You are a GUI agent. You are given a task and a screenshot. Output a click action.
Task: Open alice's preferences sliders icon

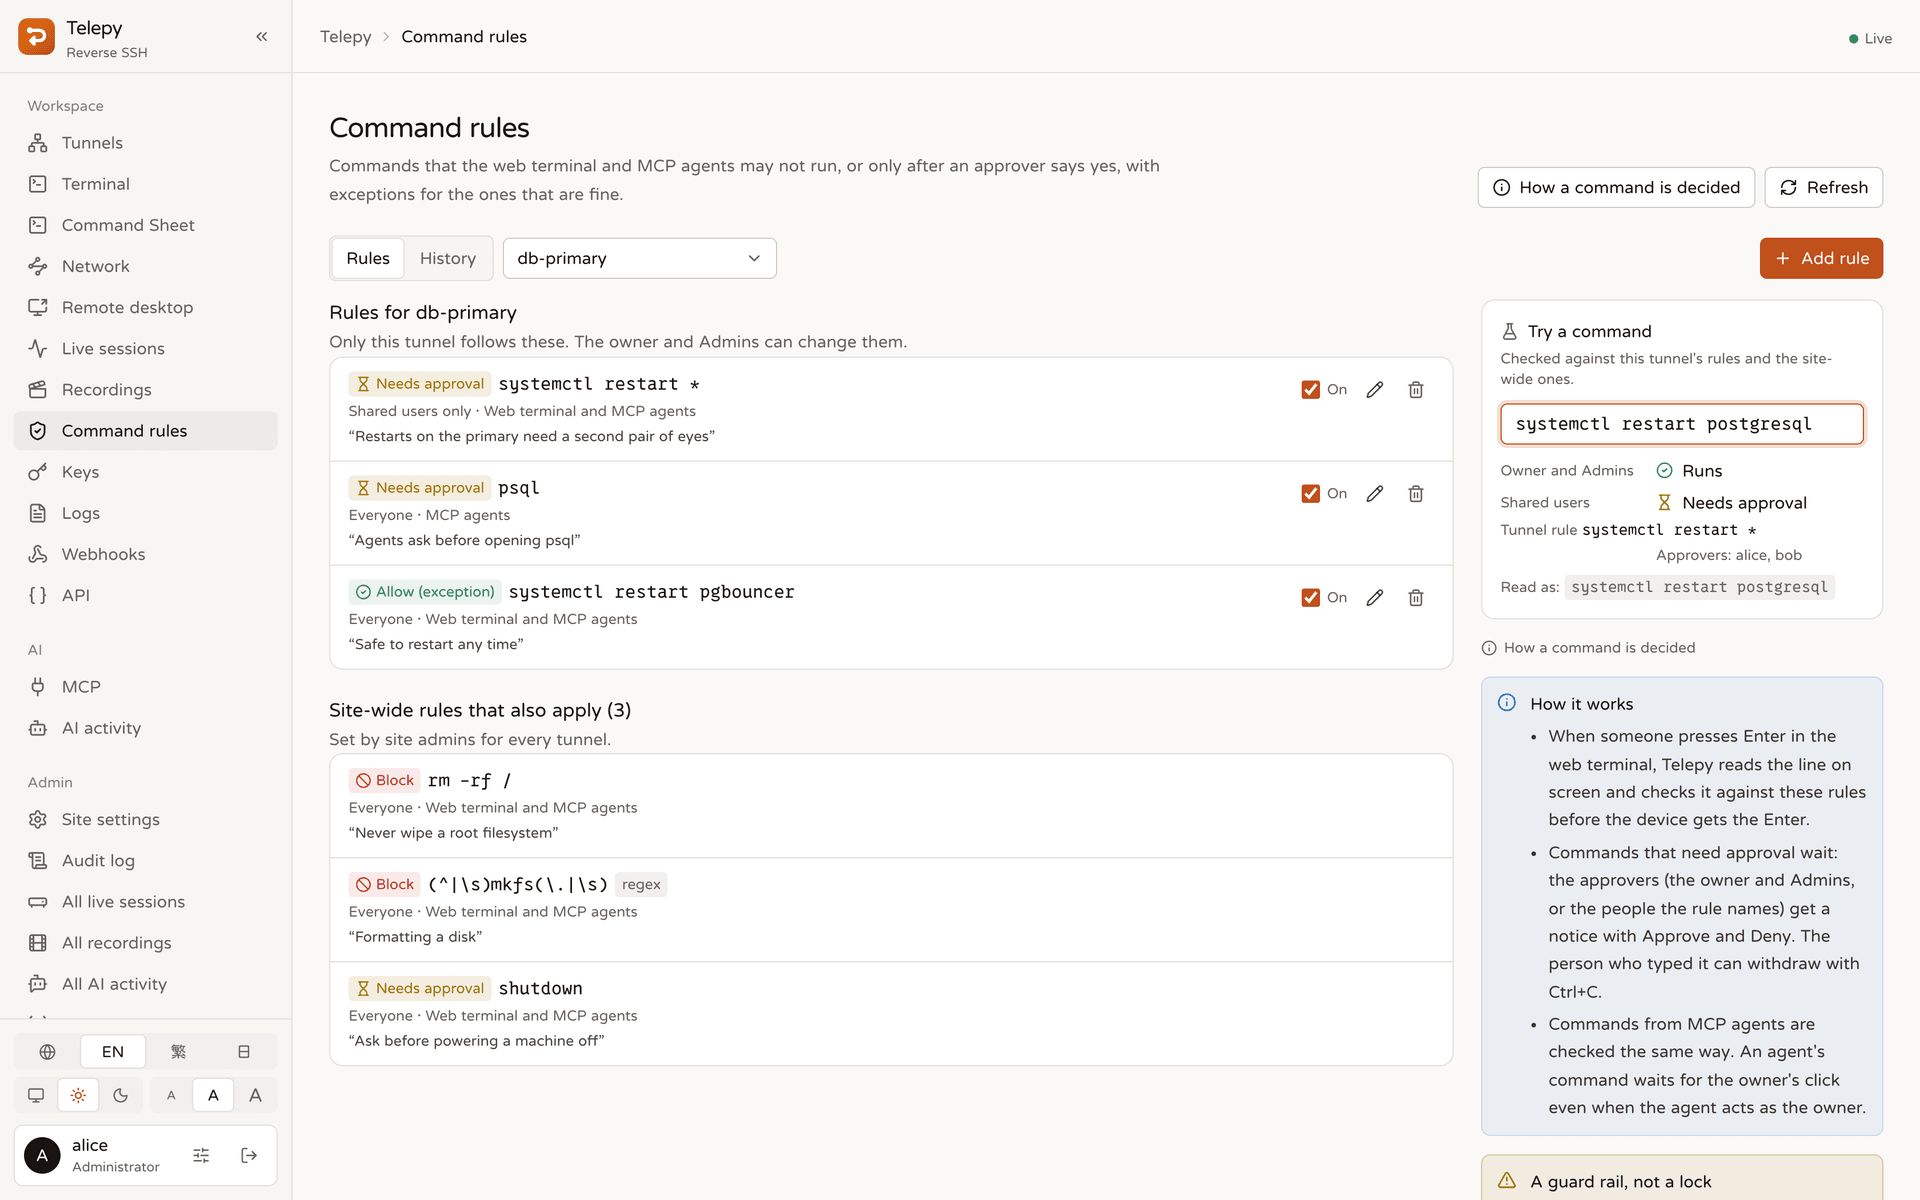pos(201,1156)
